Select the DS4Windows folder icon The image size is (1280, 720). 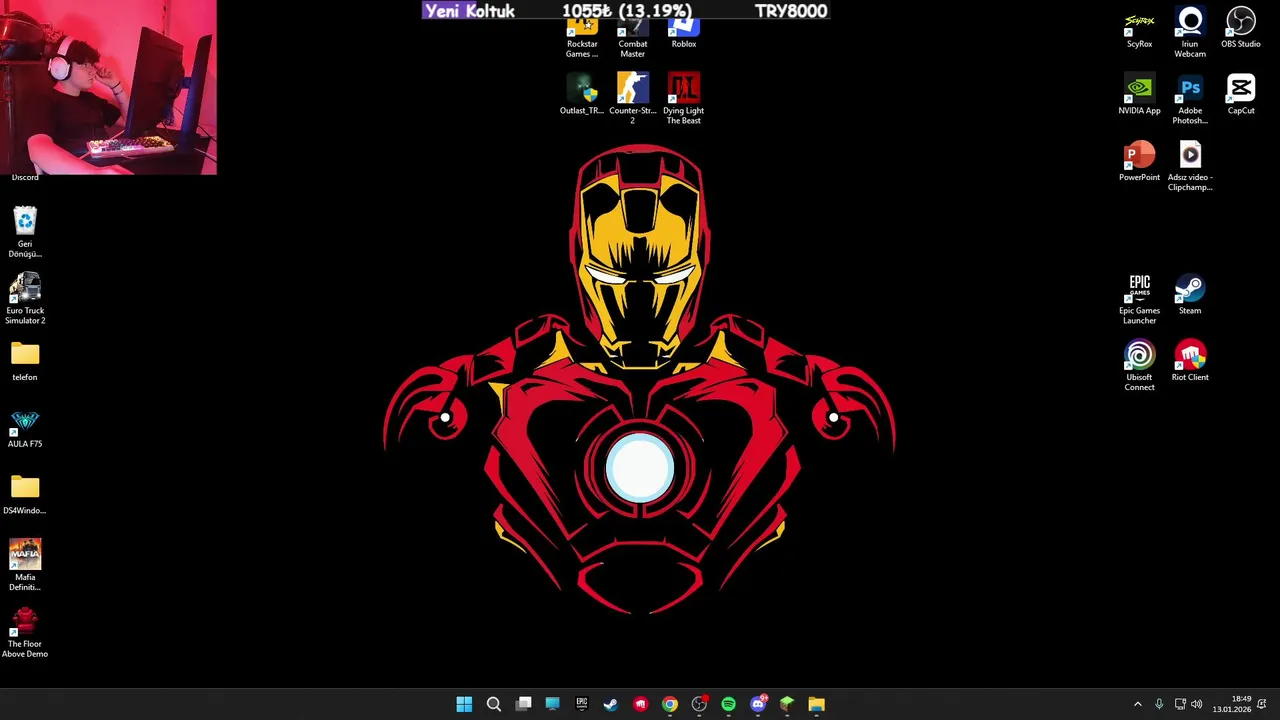click(x=25, y=495)
